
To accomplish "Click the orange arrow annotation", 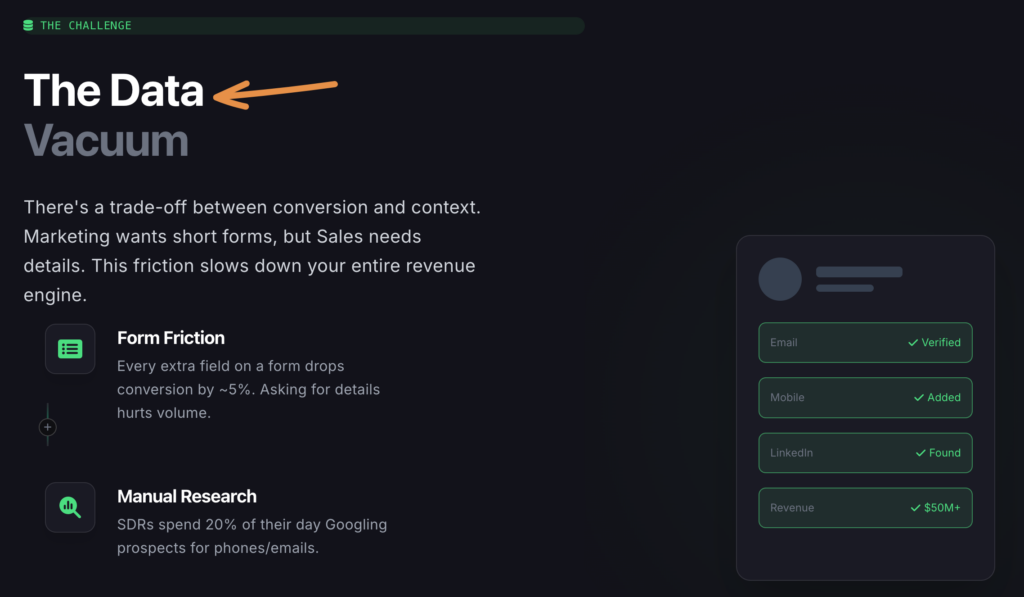I will (x=276, y=92).
